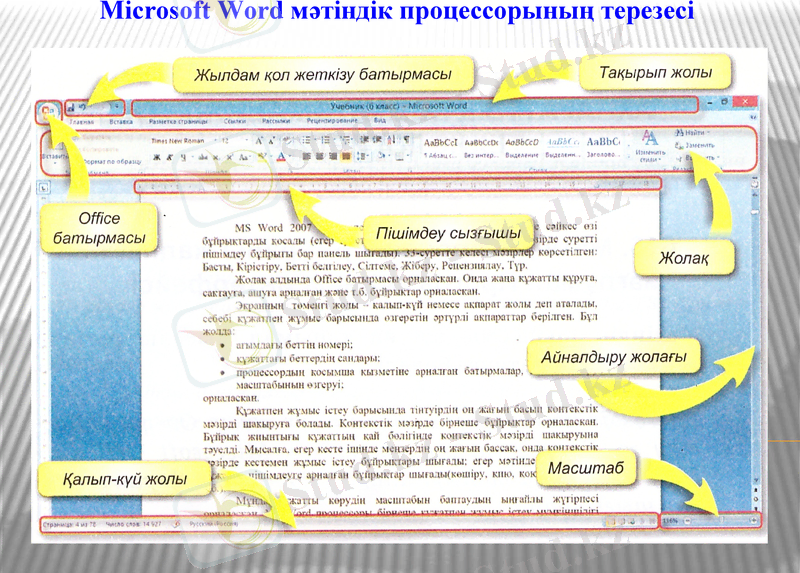Click the Save icon in Quick Access toolbar
This screenshot has width=800, height=573.
pos(71,107)
